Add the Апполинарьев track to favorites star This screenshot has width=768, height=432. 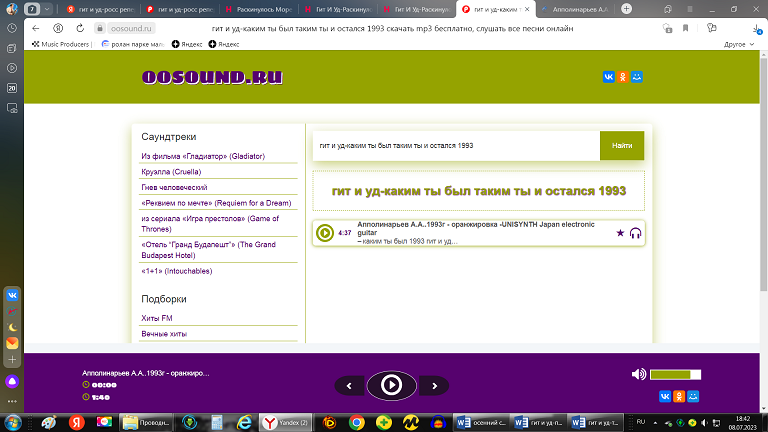click(x=620, y=233)
